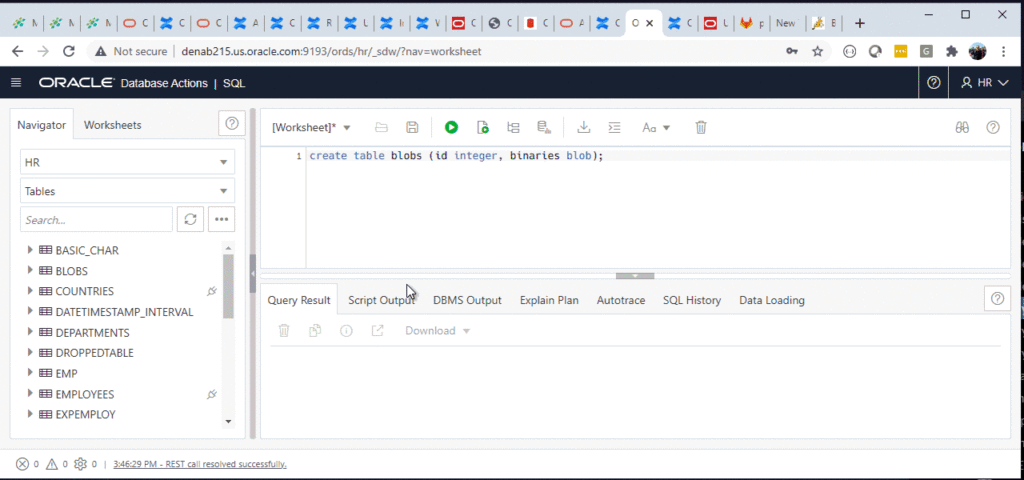This screenshot has height=480, width=1024.
Task: Collapse the Navigator panel using the splitter handle
Action: (x=253, y=273)
